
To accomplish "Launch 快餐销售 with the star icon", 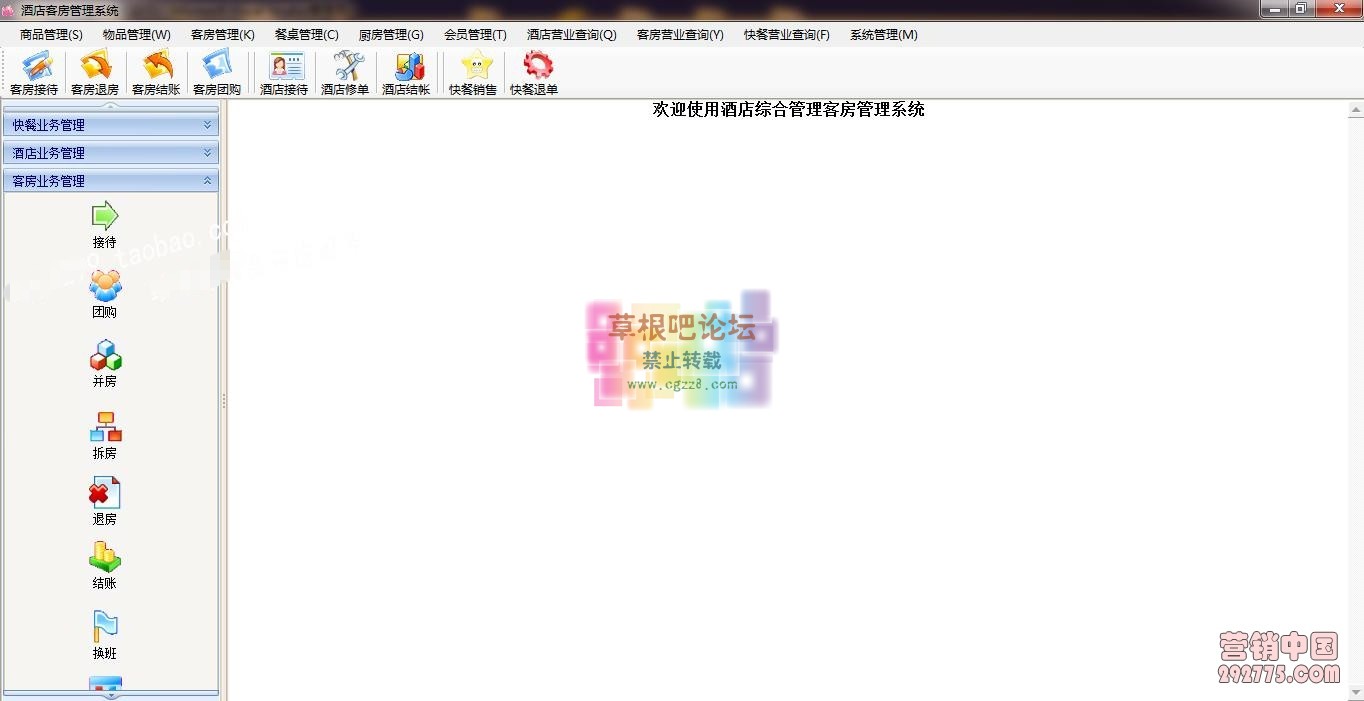I will pyautogui.click(x=473, y=73).
